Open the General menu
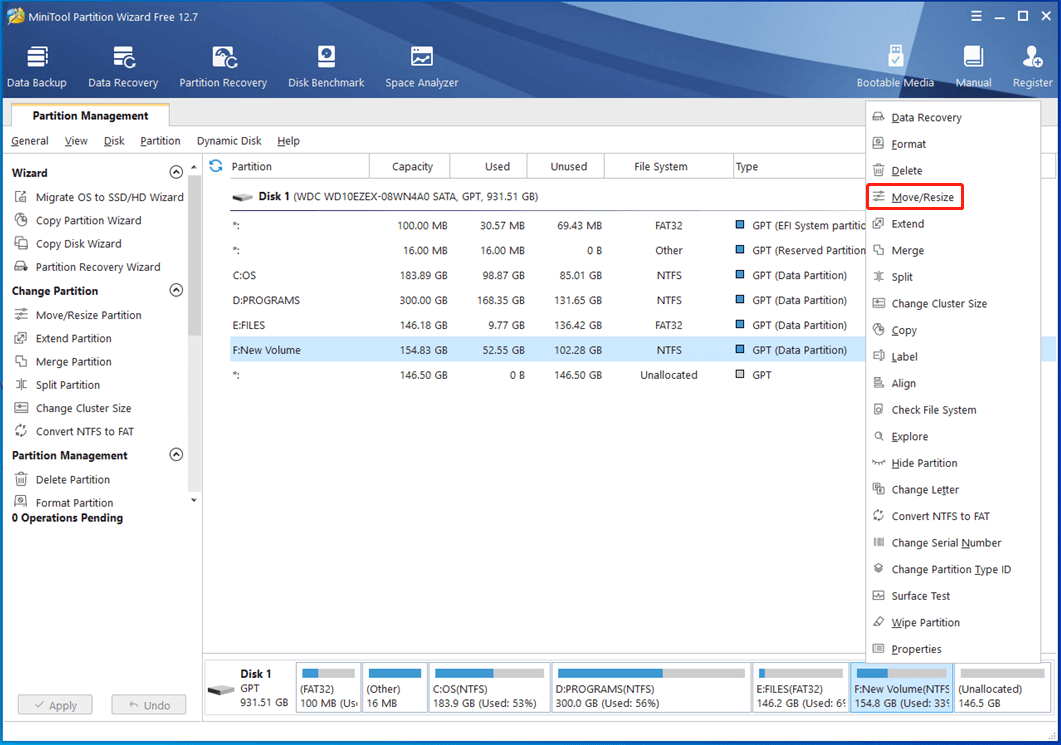The image size is (1061, 745). coord(30,141)
